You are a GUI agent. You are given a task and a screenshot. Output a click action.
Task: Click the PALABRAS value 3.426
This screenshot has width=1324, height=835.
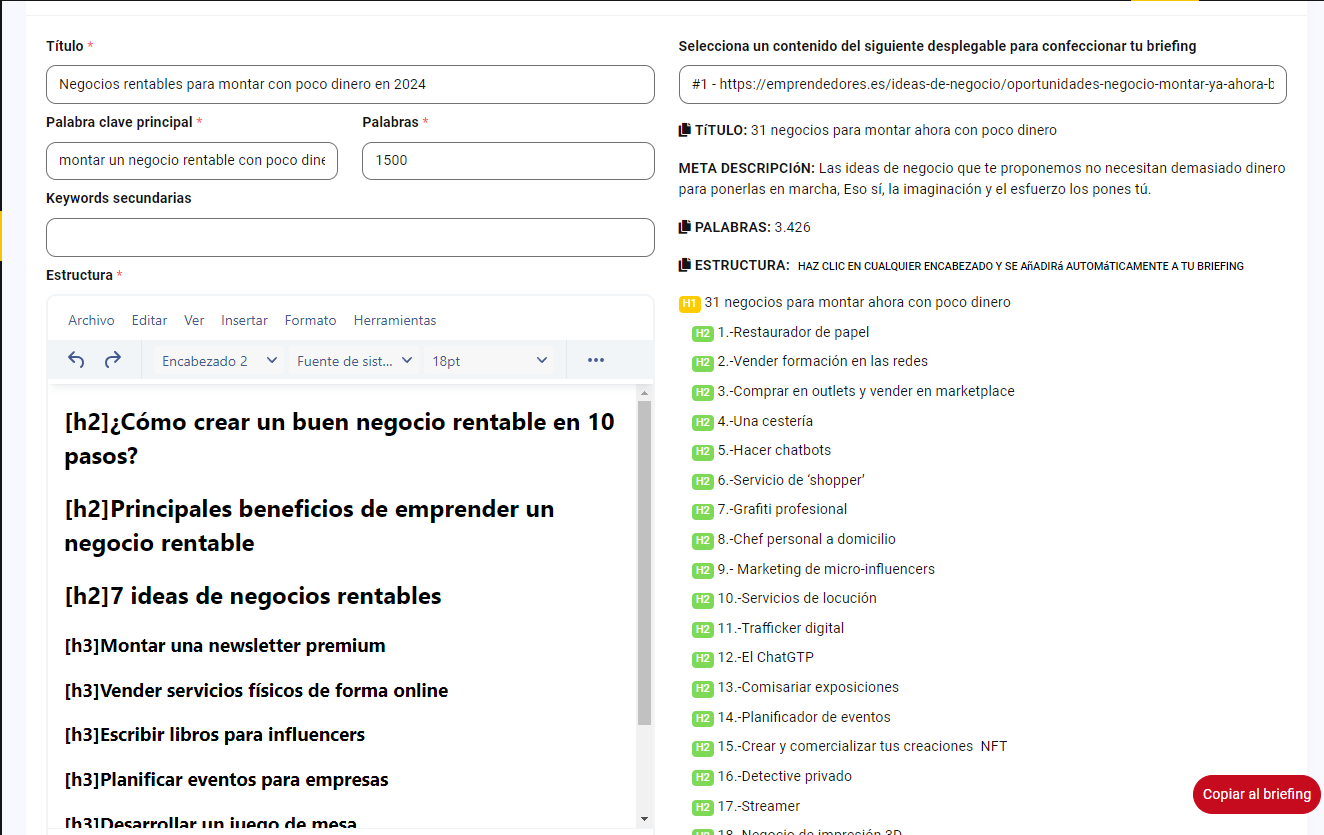[793, 227]
